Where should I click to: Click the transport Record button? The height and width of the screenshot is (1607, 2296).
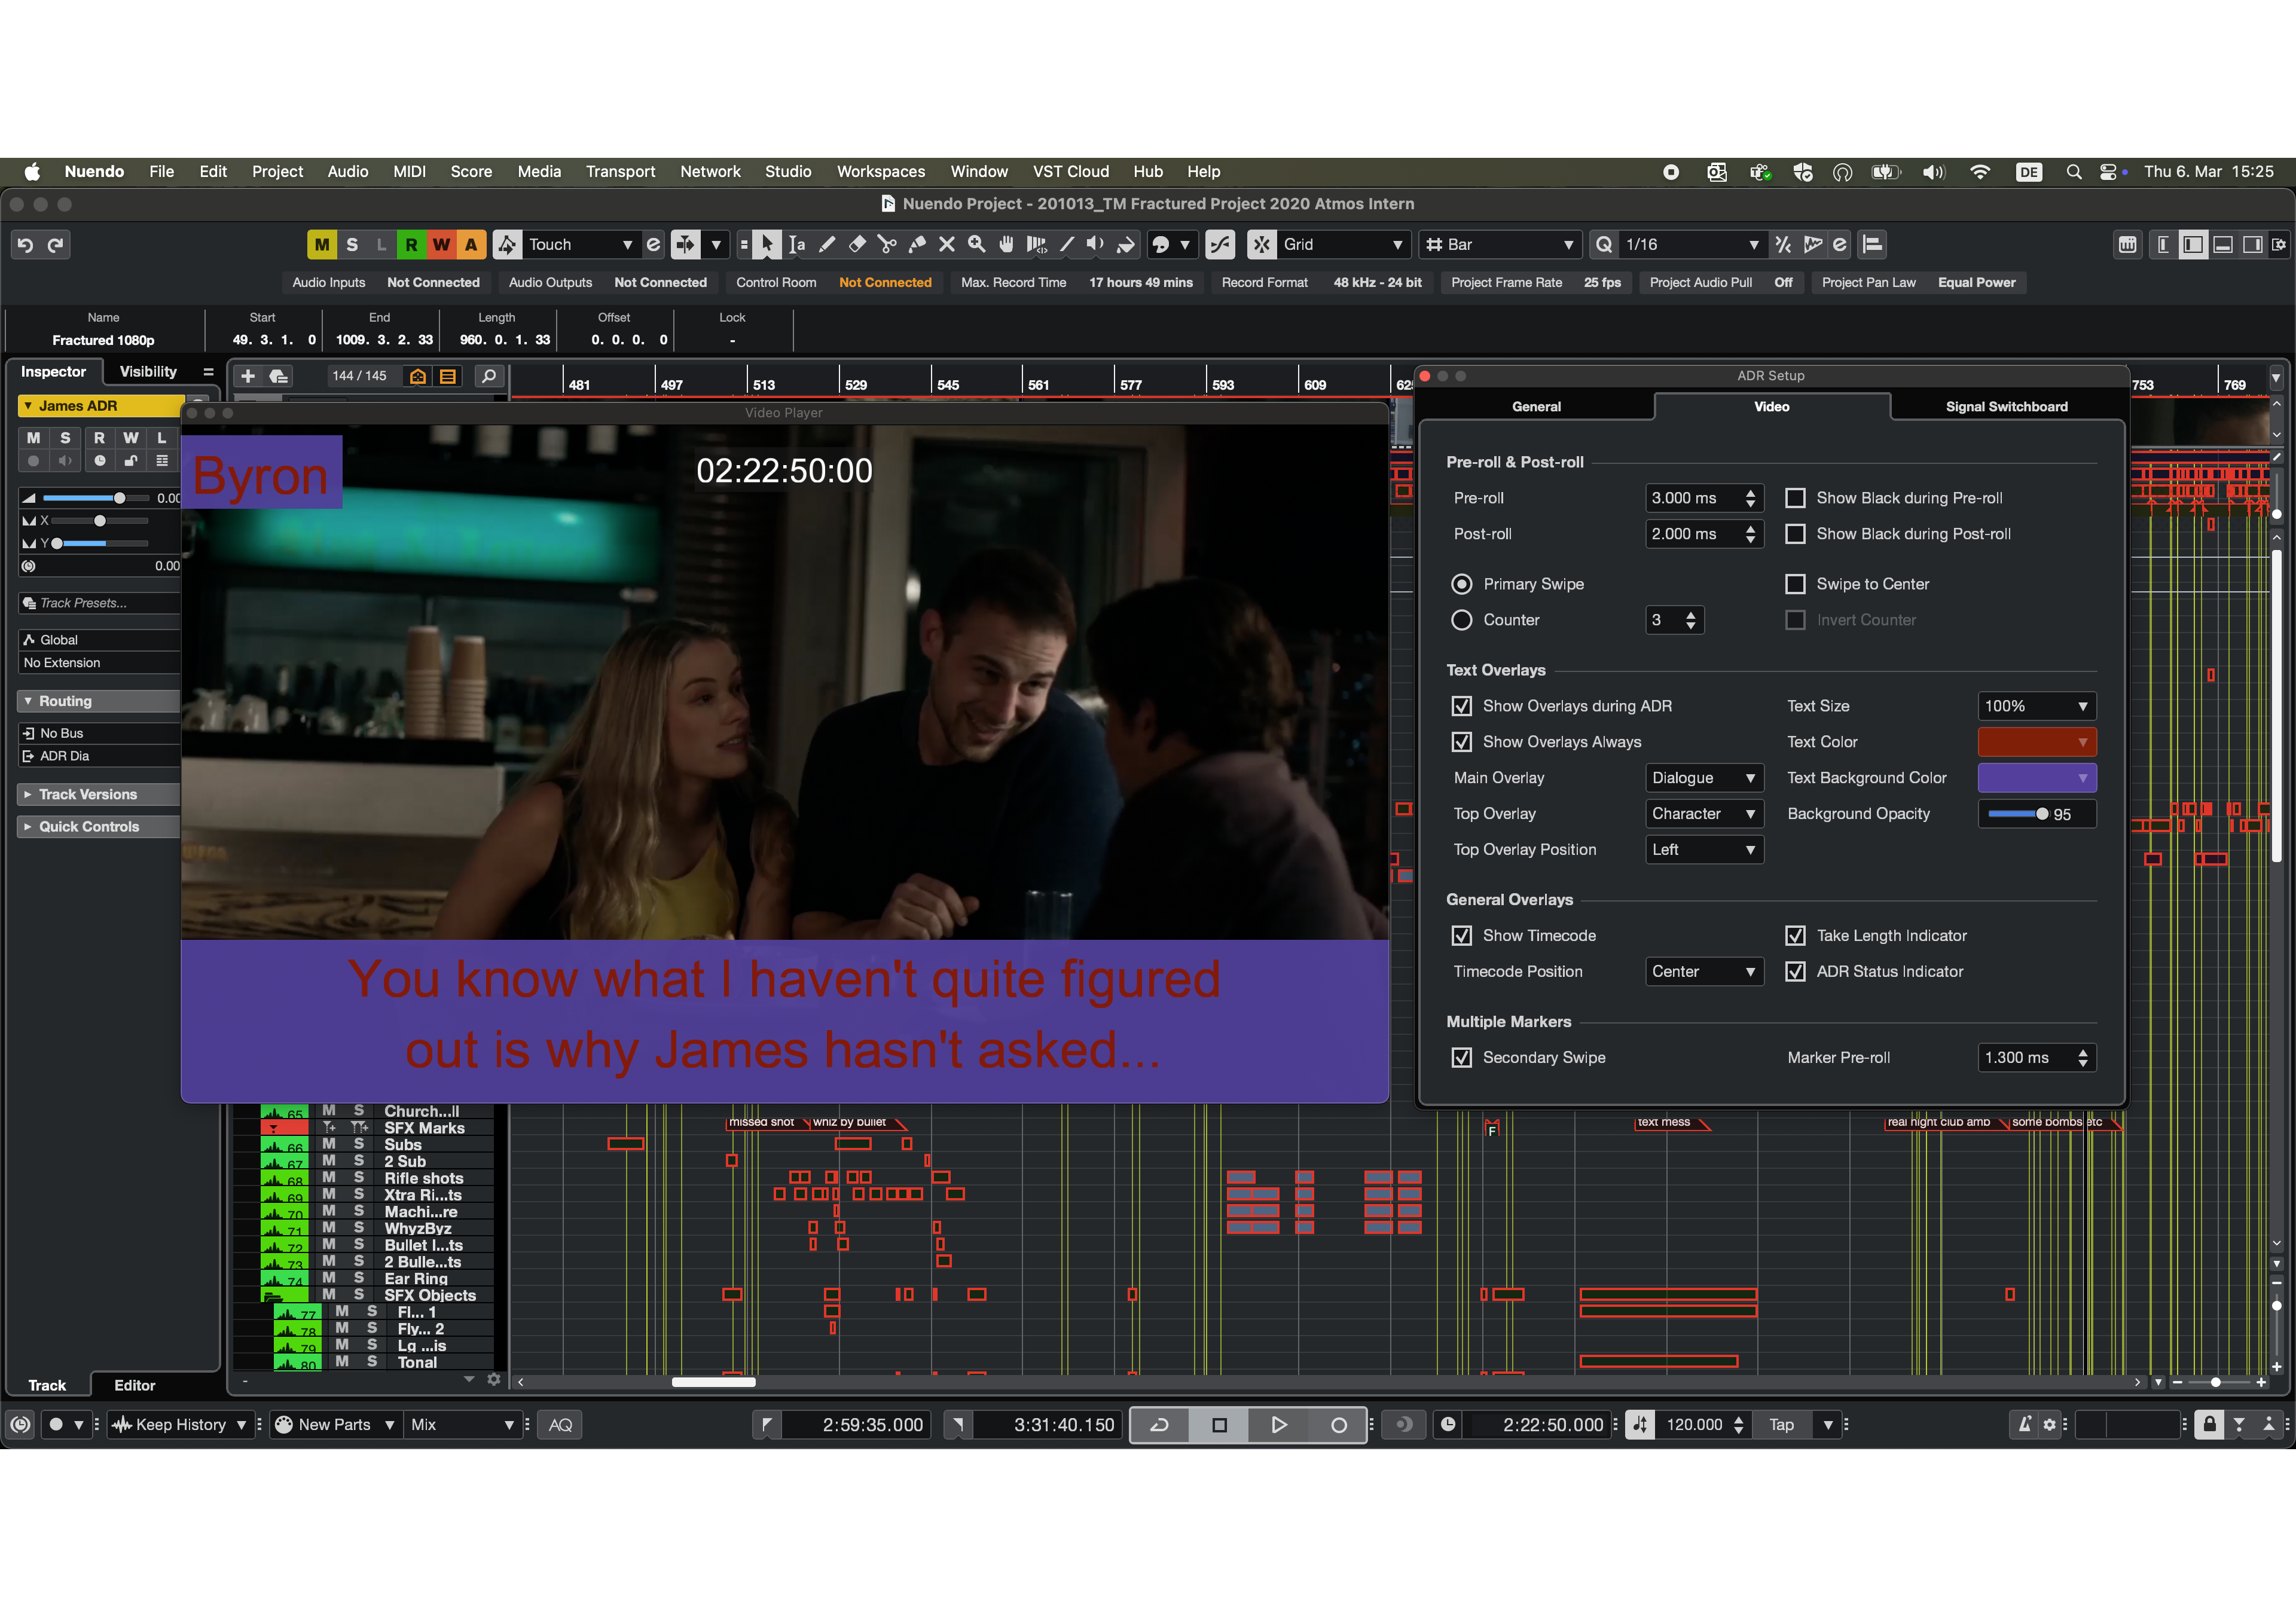click(x=1338, y=1425)
